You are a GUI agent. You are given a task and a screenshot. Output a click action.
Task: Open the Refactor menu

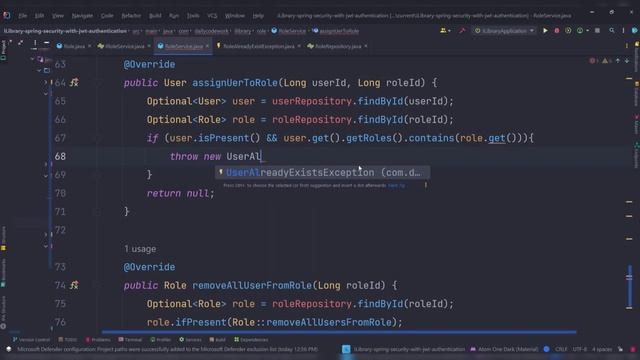click(131, 16)
